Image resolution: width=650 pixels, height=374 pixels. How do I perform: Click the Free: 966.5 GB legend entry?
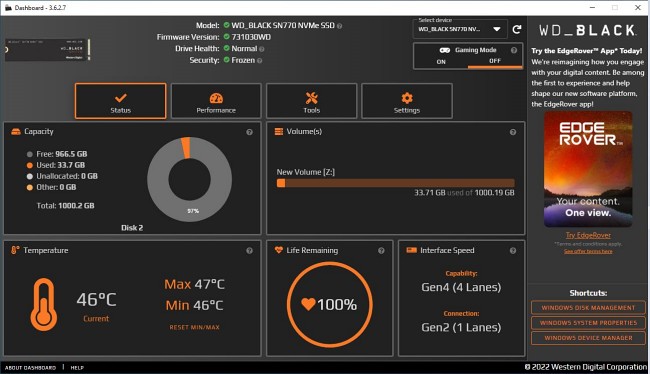tap(57, 154)
